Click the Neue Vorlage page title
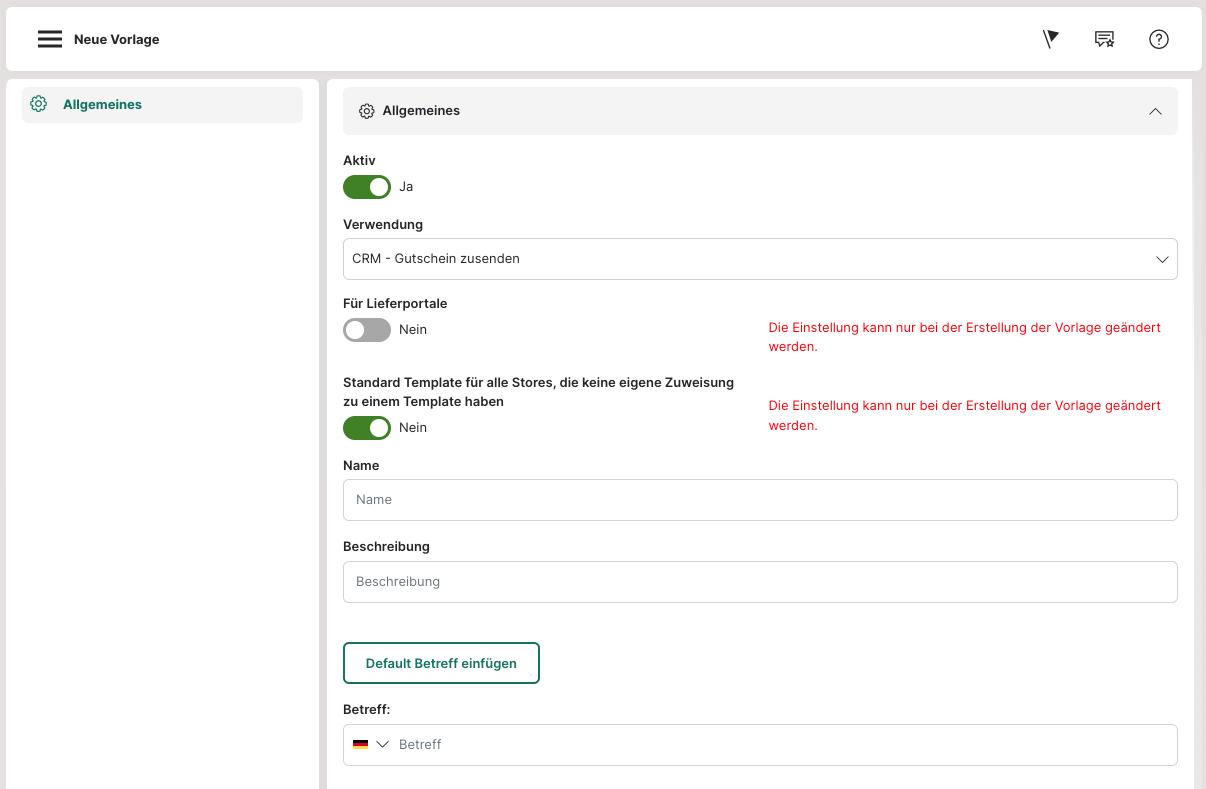This screenshot has width=1206, height=789. tap(117, 40)
